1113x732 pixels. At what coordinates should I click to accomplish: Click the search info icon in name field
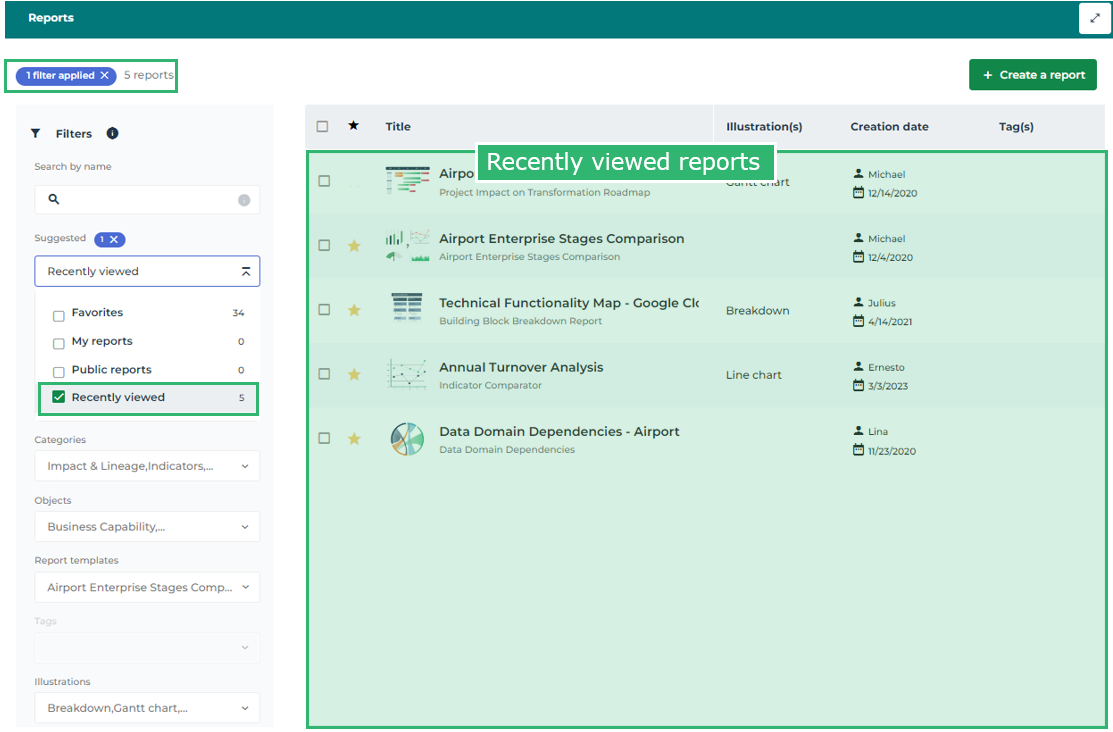point(244,200)
